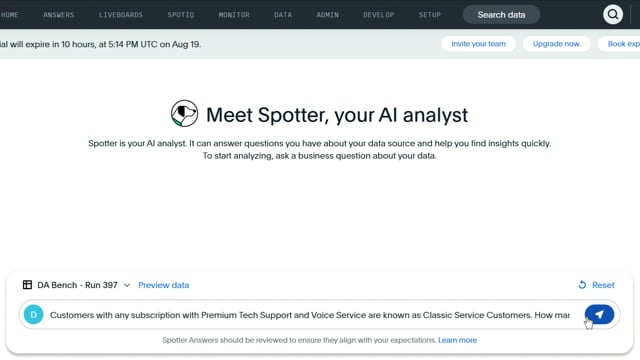Viewport: 640px width, 360px height.
Task: Click the magnifier search icon in header
Action: pyautogui.click(x=613, y=15)
